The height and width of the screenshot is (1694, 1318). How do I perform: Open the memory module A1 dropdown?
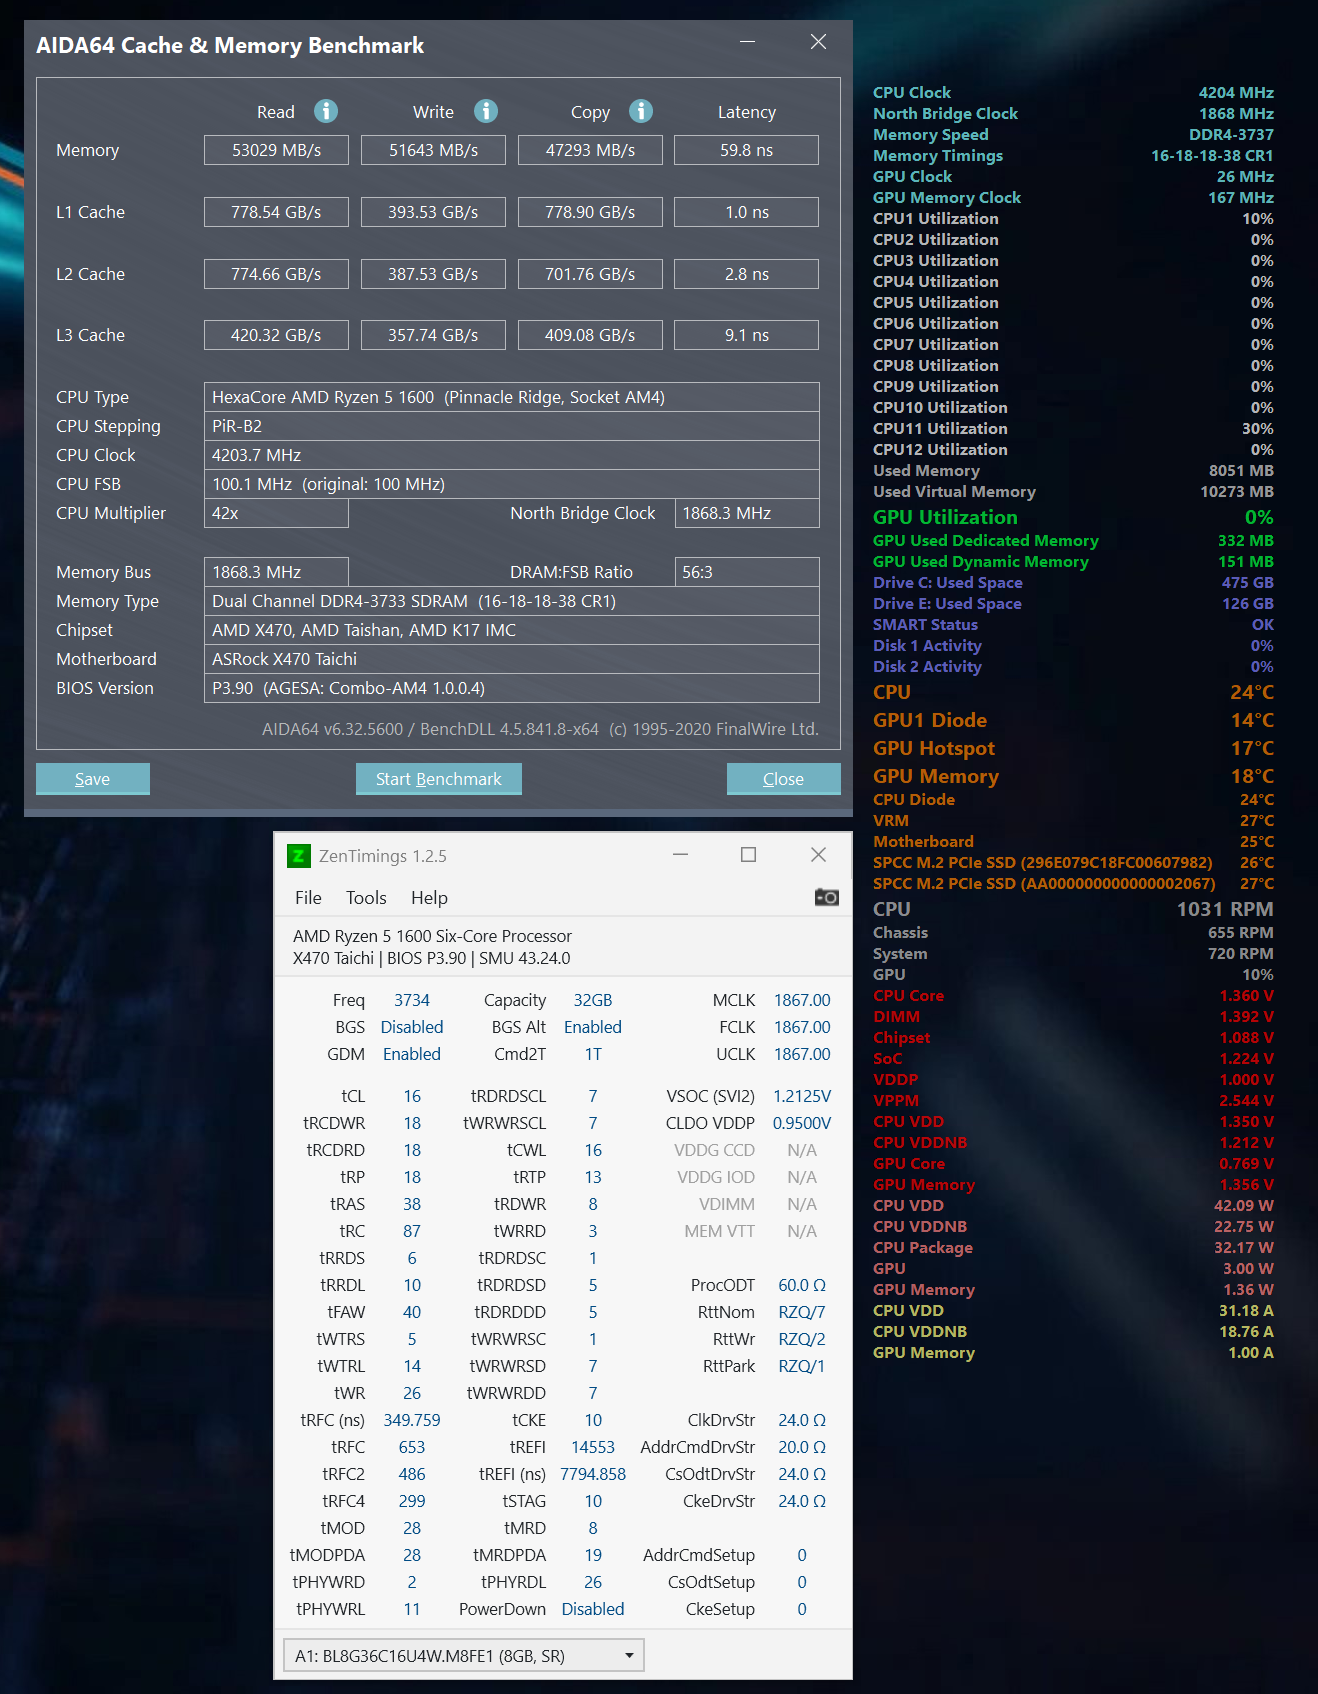[x=464, y=1655]
